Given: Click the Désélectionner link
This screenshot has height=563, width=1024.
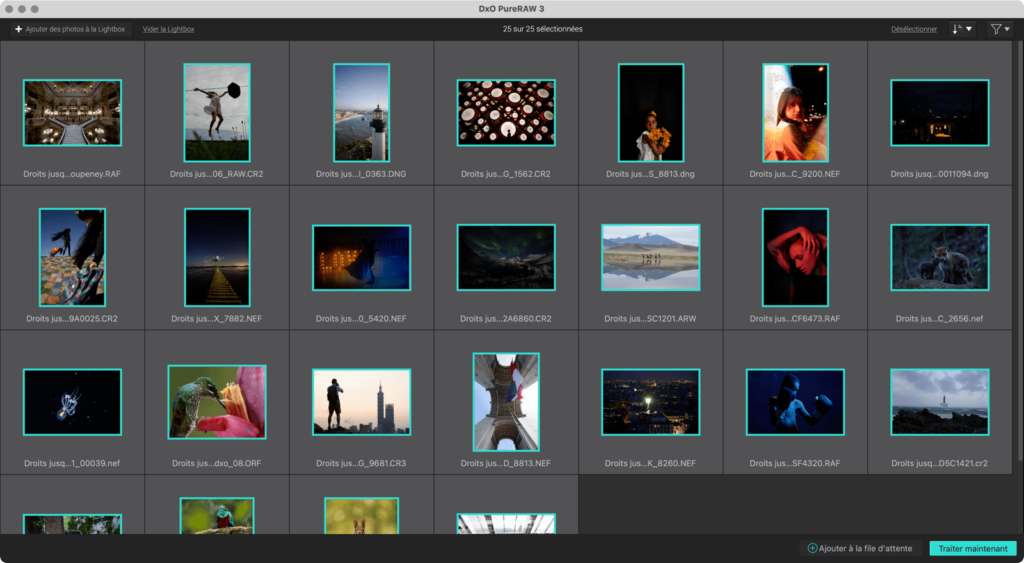Looking at the screenshot, I should point(914,29).
